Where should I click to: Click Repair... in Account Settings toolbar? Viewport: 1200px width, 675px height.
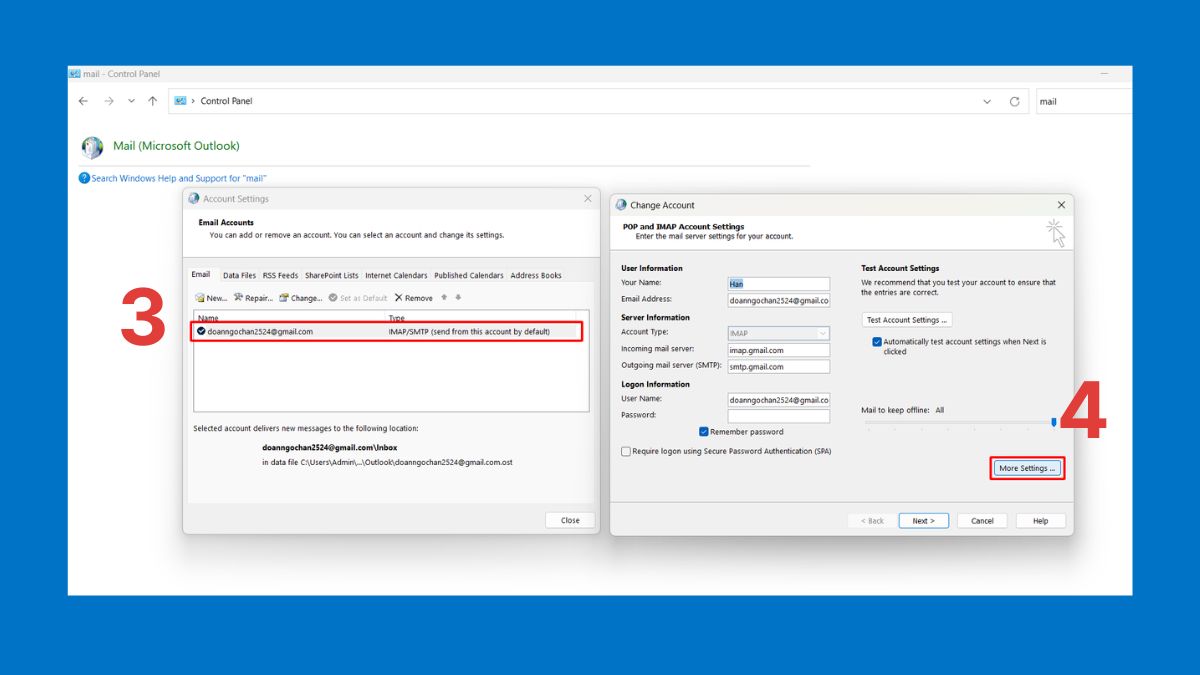click(253, 298)
